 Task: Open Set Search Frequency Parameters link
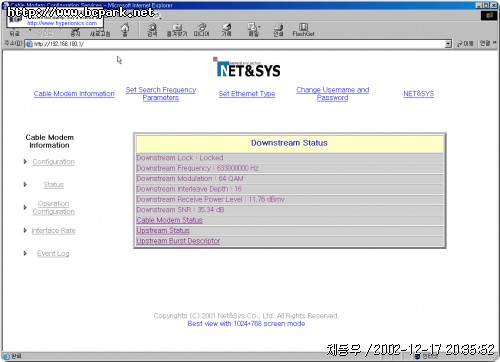coord(161,94)
